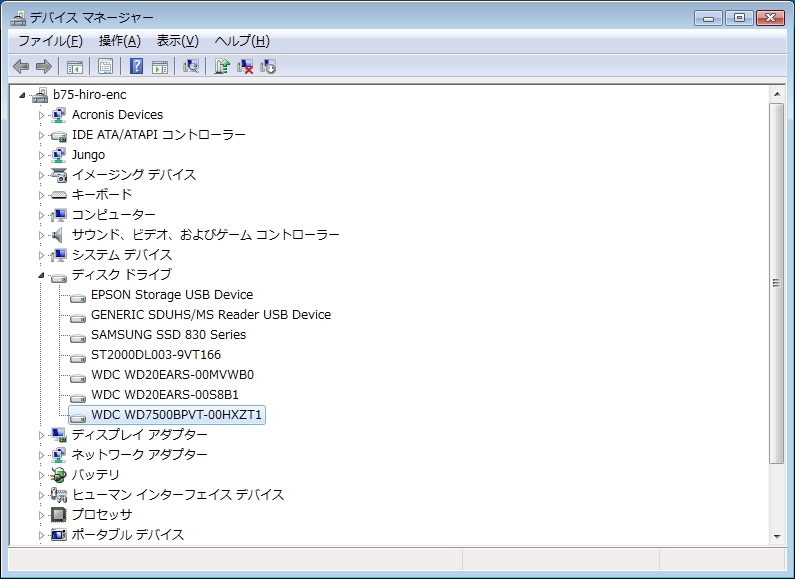795x579 pixels.
Task: Open the 操作(A) menu
Action: click(x=120, y=41)
